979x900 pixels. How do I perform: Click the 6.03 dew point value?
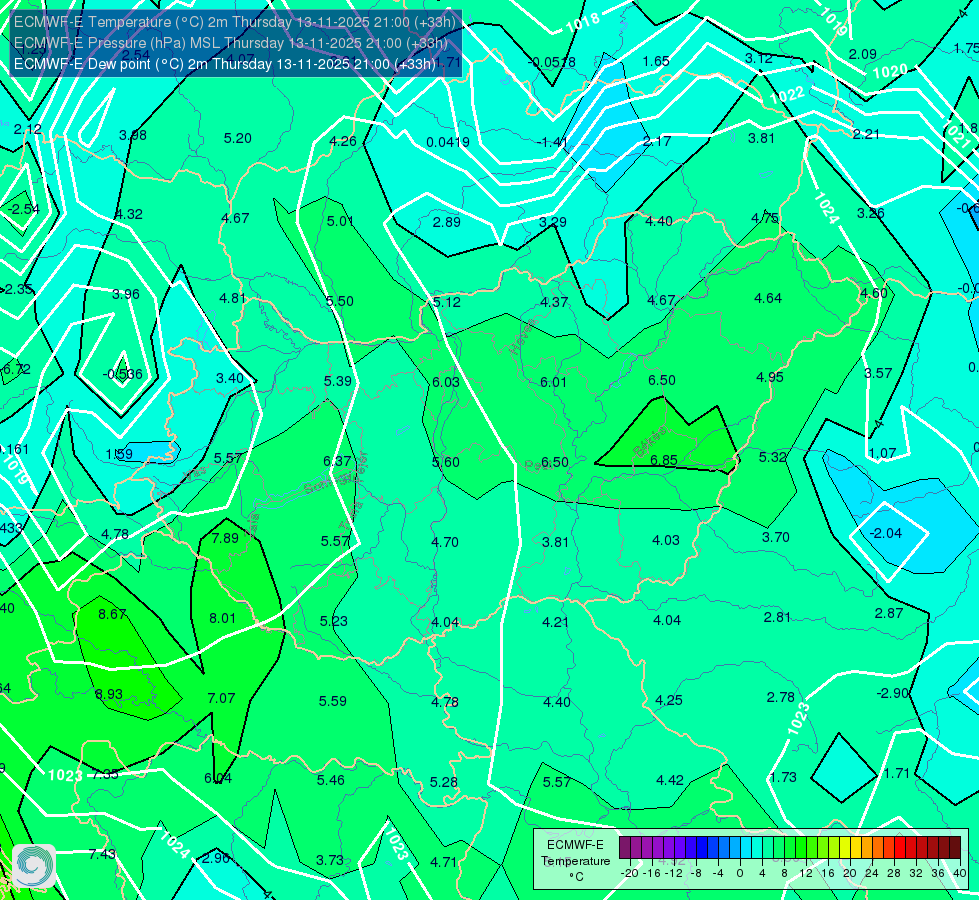pyautogui.click(x=446, y=382)
